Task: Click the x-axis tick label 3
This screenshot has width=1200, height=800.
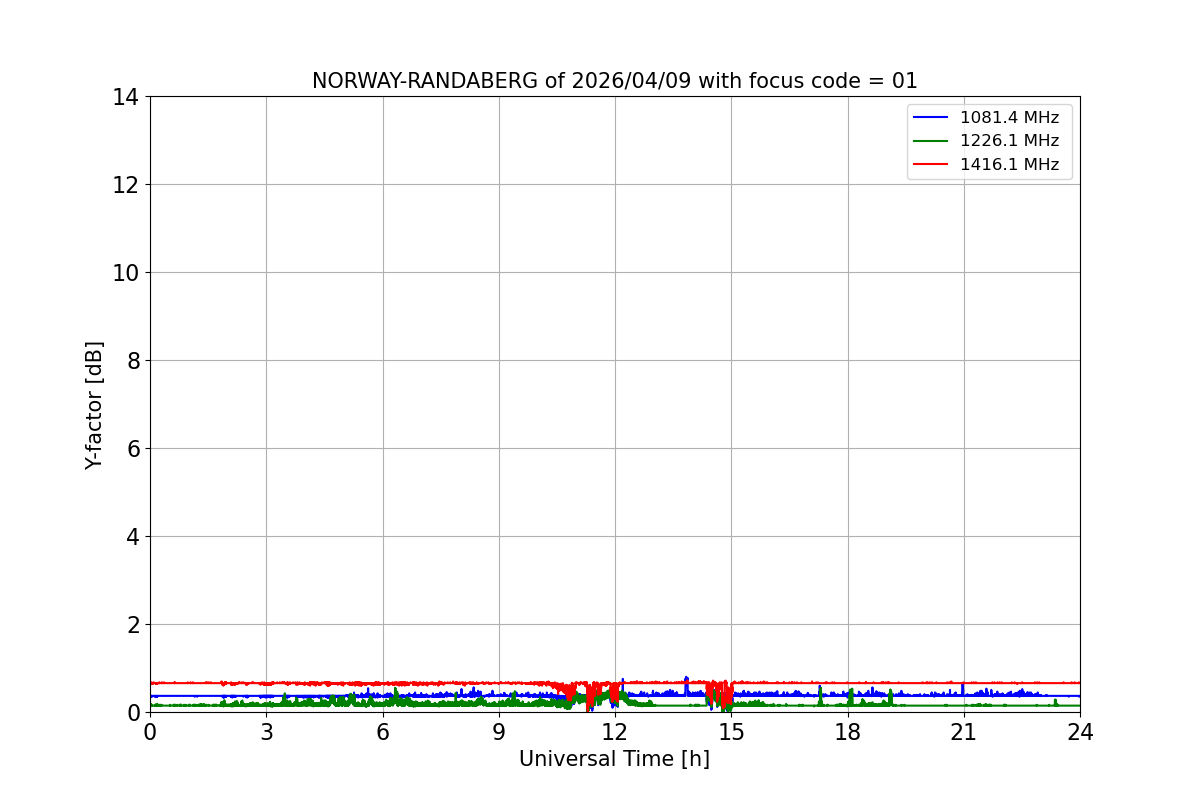Action: click(266, 732)
